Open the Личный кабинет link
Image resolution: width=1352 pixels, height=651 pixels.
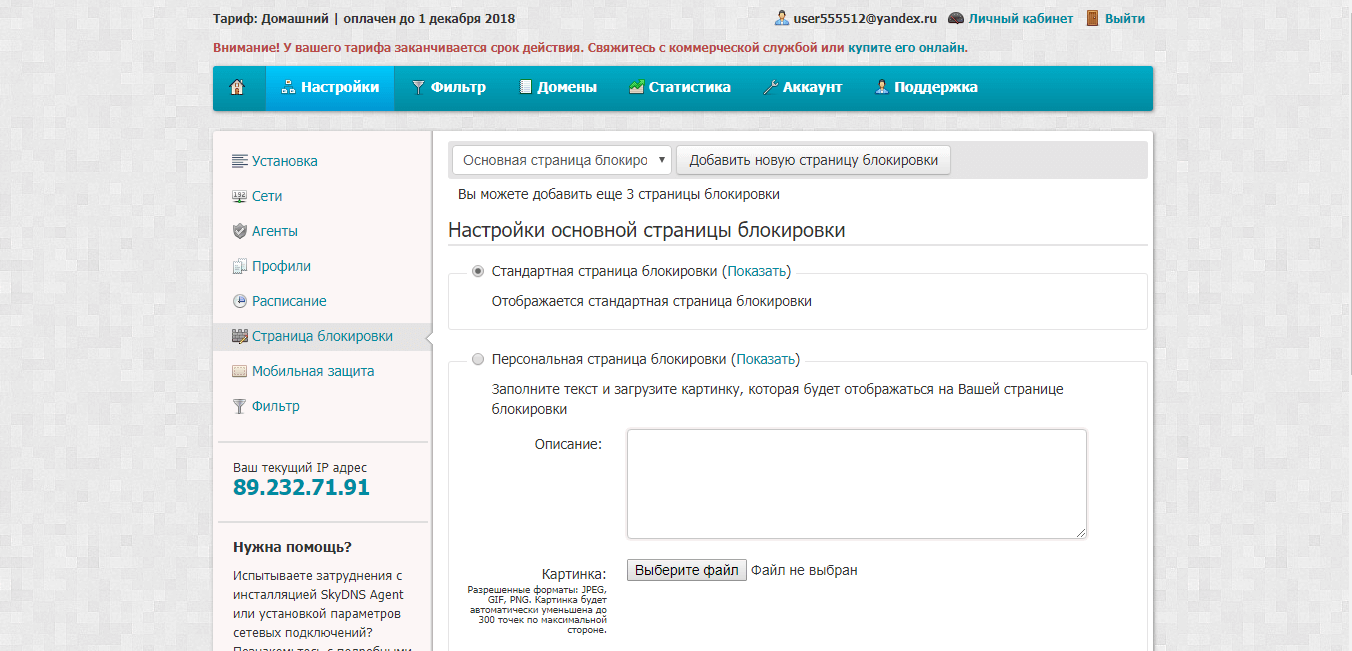(1020, 19)
